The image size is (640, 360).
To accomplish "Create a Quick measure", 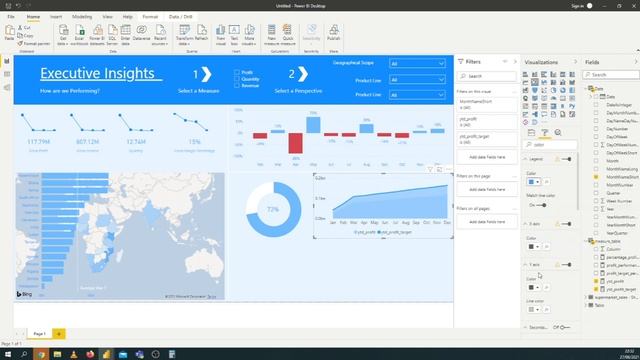I will [288, 34].
